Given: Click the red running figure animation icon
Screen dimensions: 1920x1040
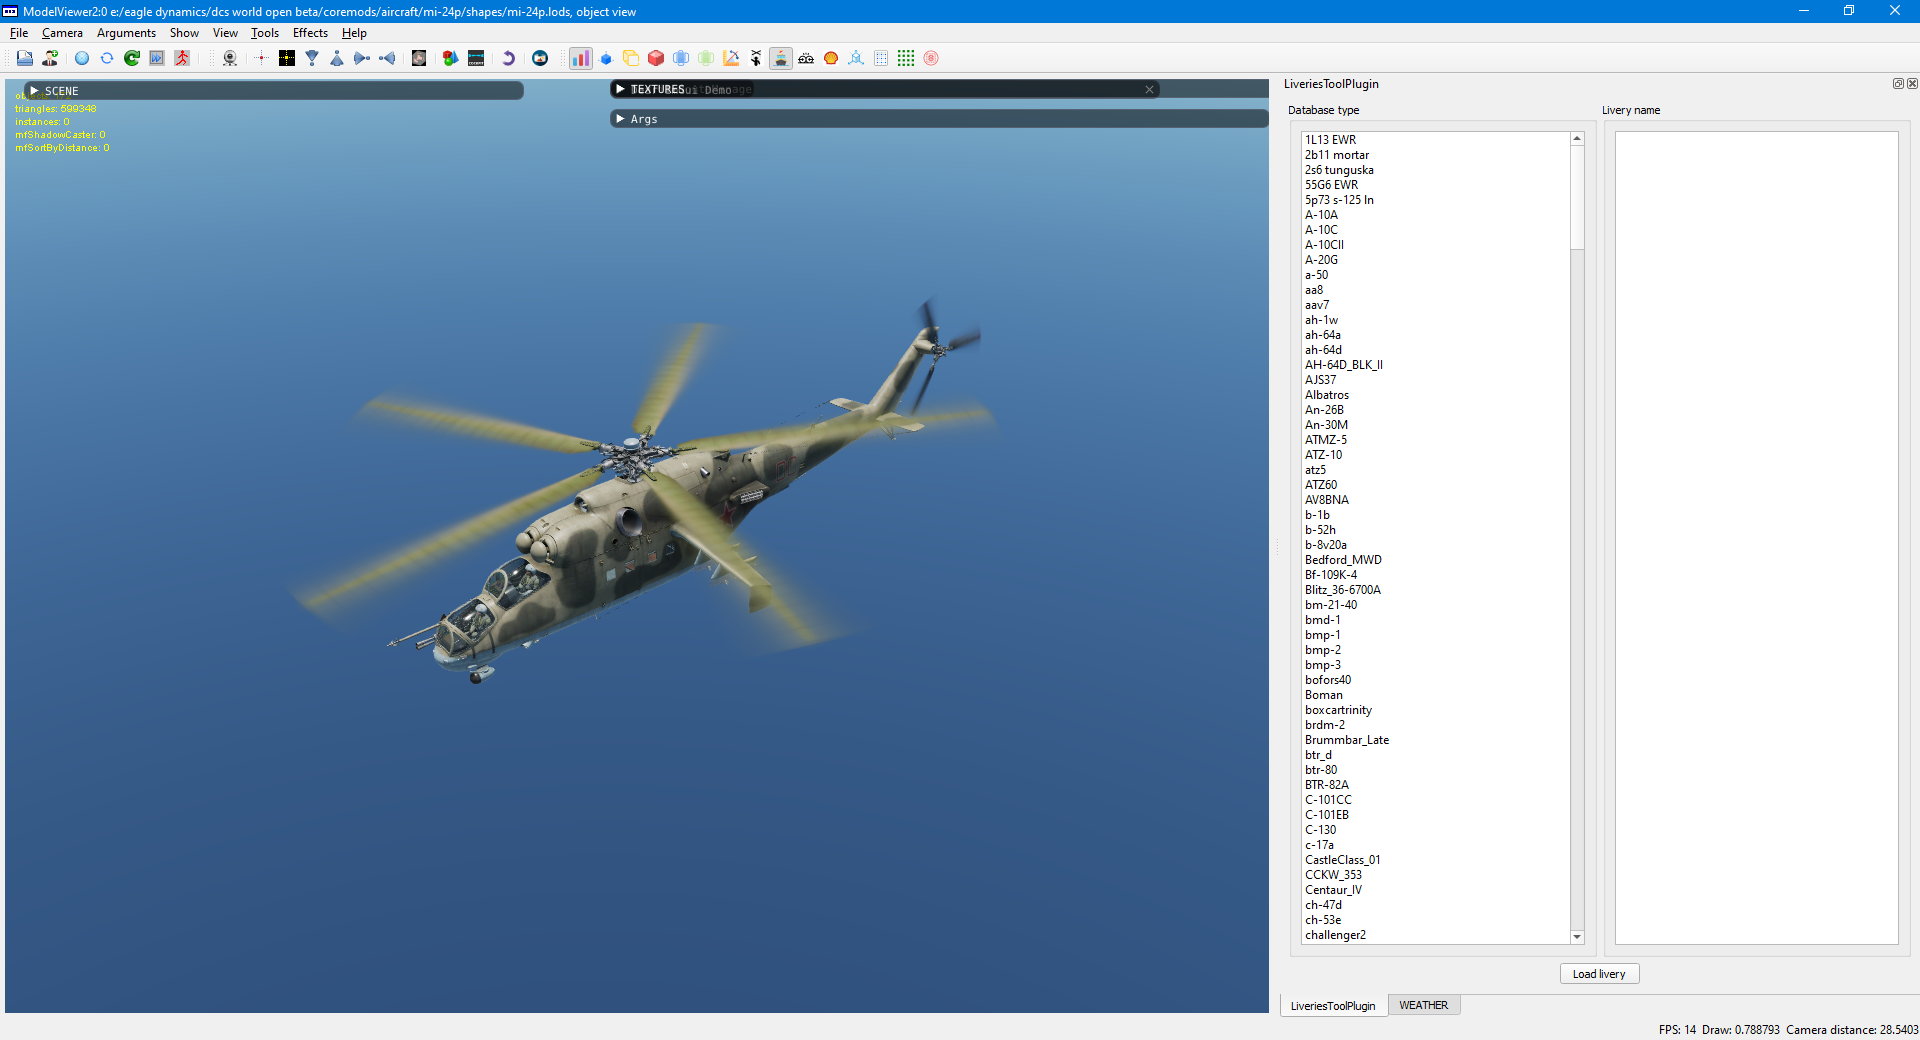Looking at the screenshot, I should pyautogui.click(x=182, y=58).
